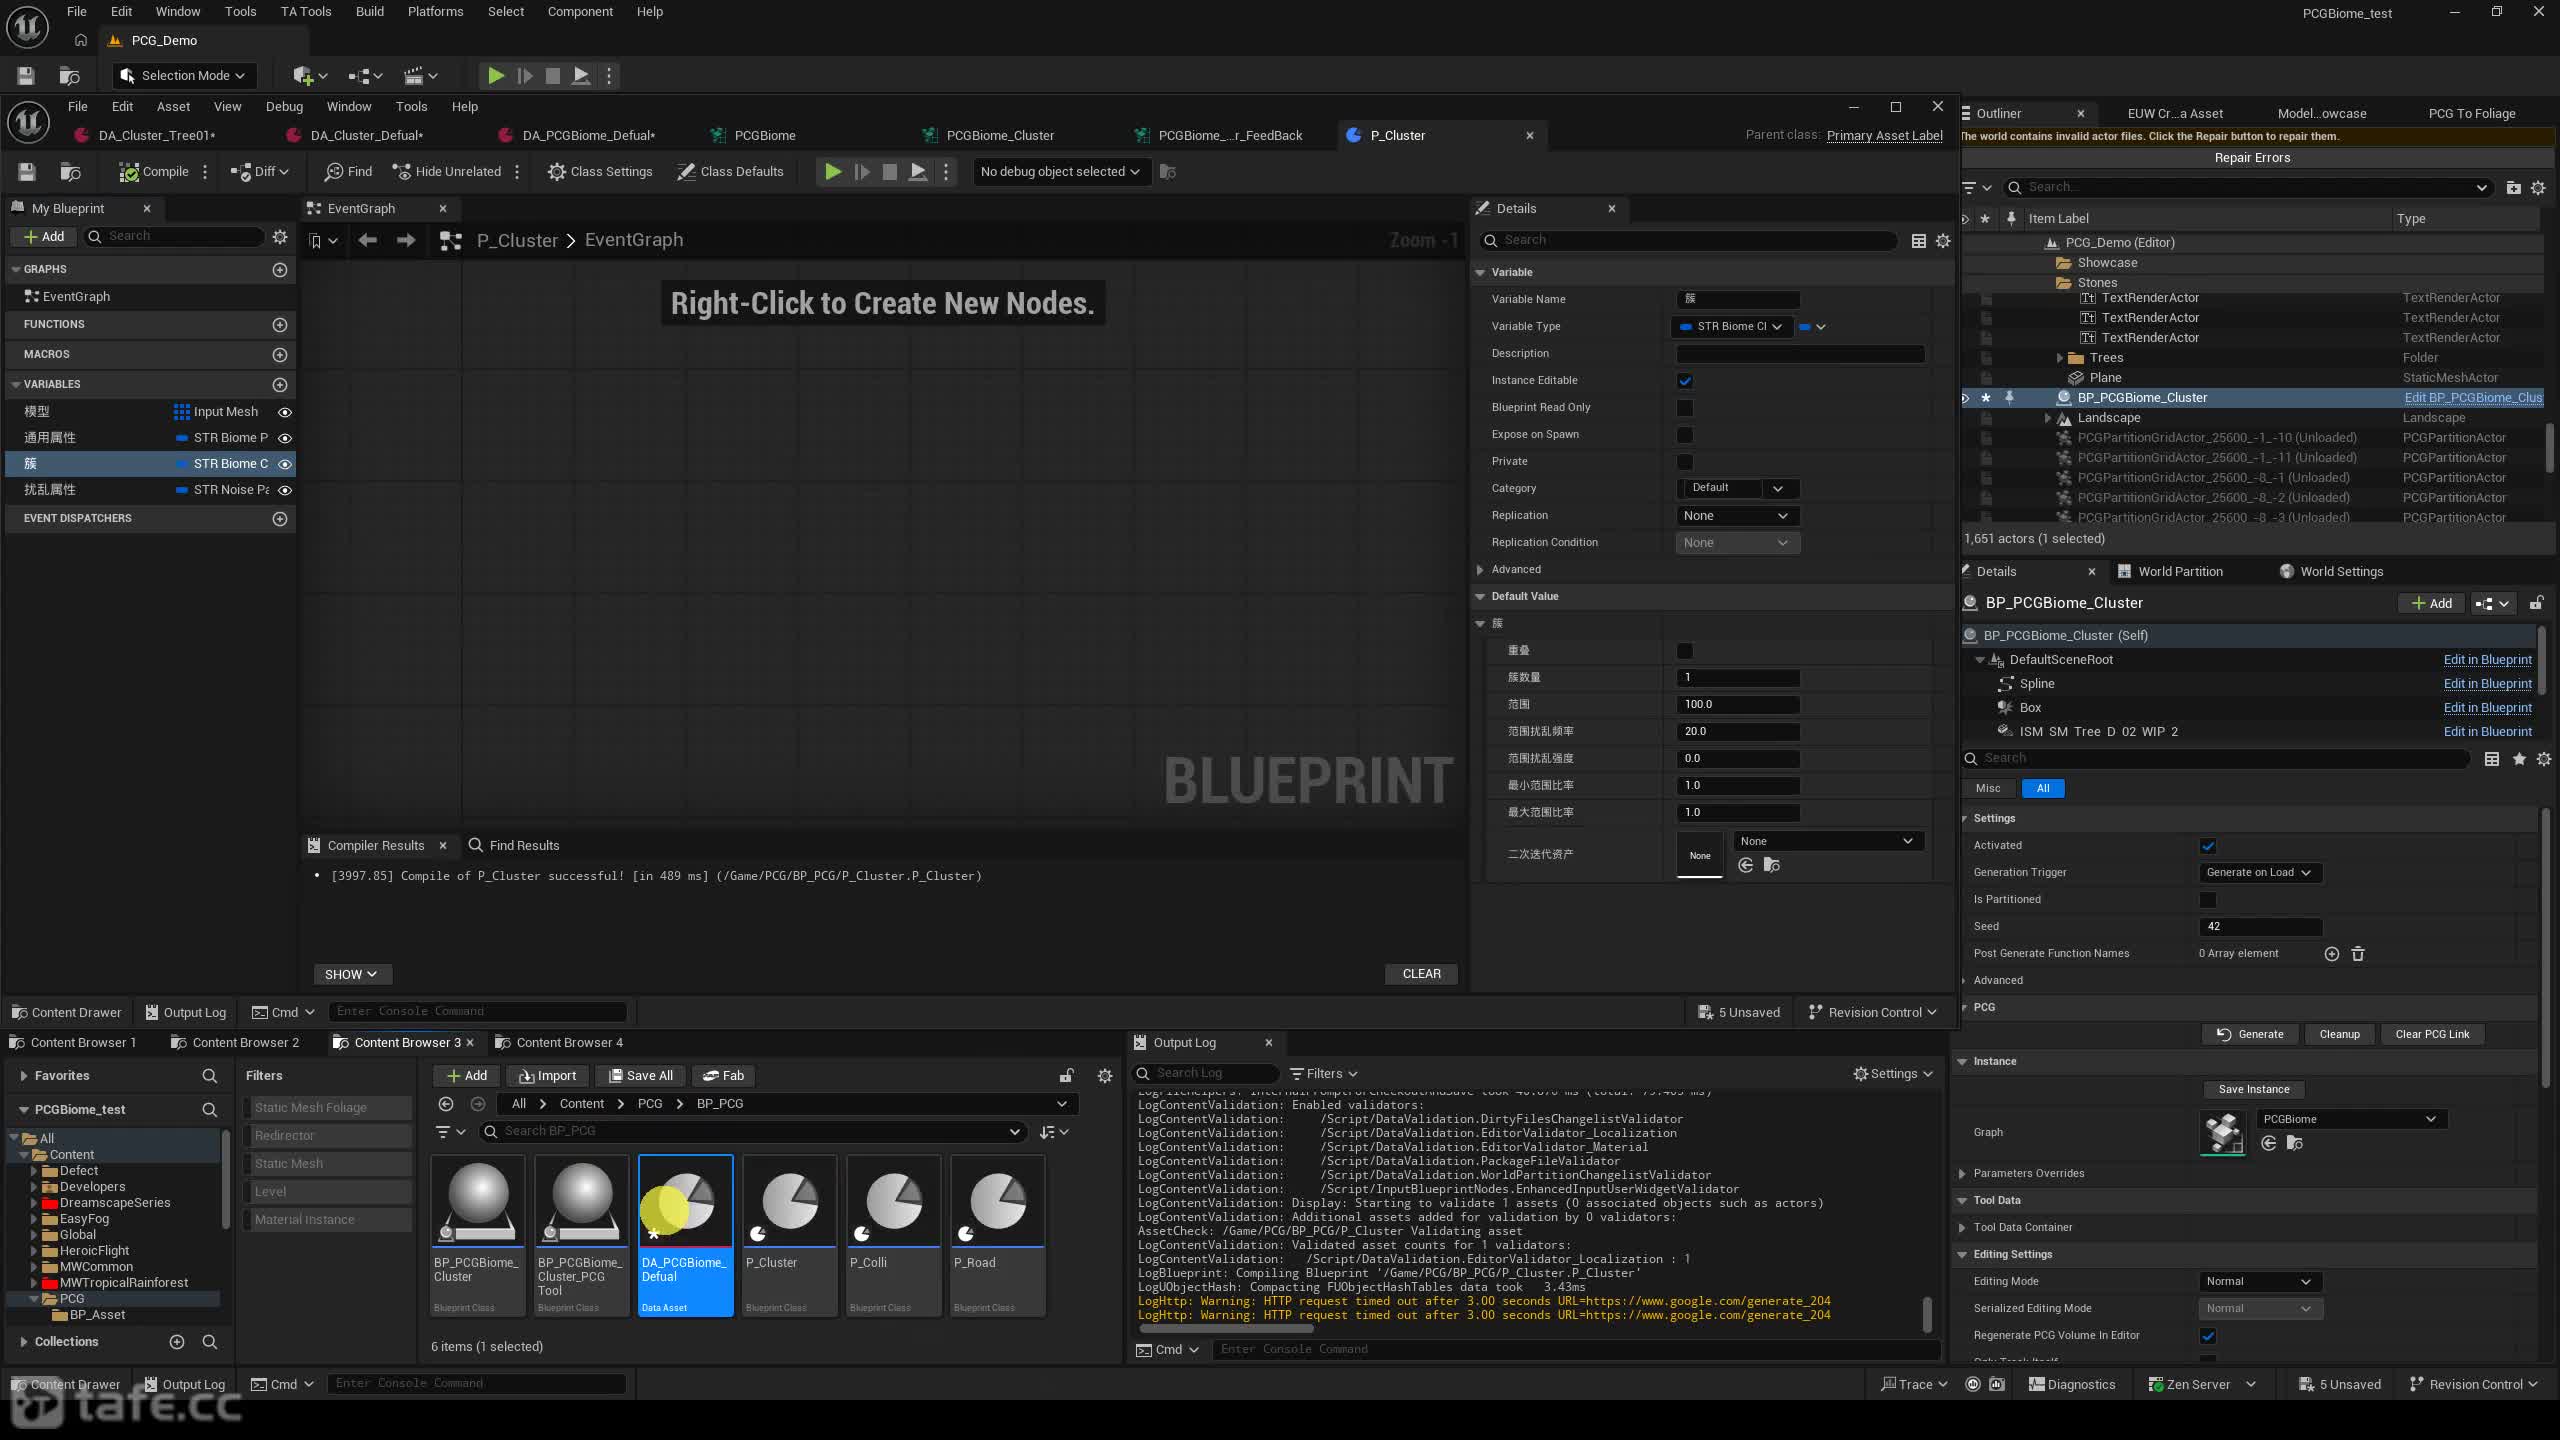2560x1440 pixels.
Task: Open the Find tool in blueprint toolbar
Action: pyautogui.click(x=348, y=172)
